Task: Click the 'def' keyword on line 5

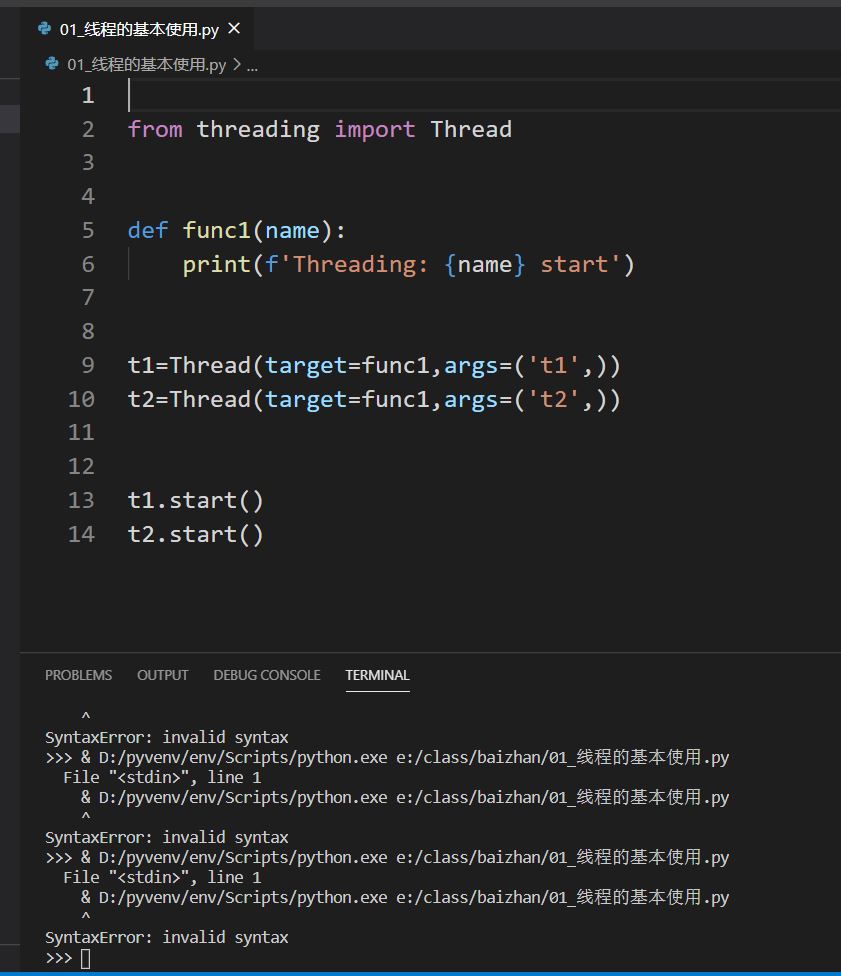Action: 148,230
